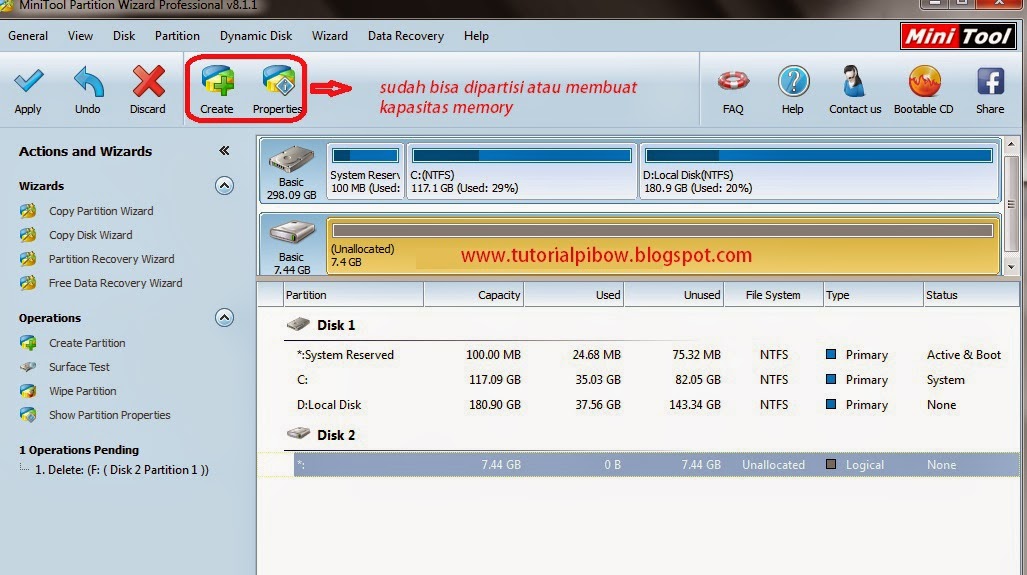Collapse the Actions and Wizards panel
Image resolution: width=1027 pixels, height=575 pixels.
pos(224,151)
